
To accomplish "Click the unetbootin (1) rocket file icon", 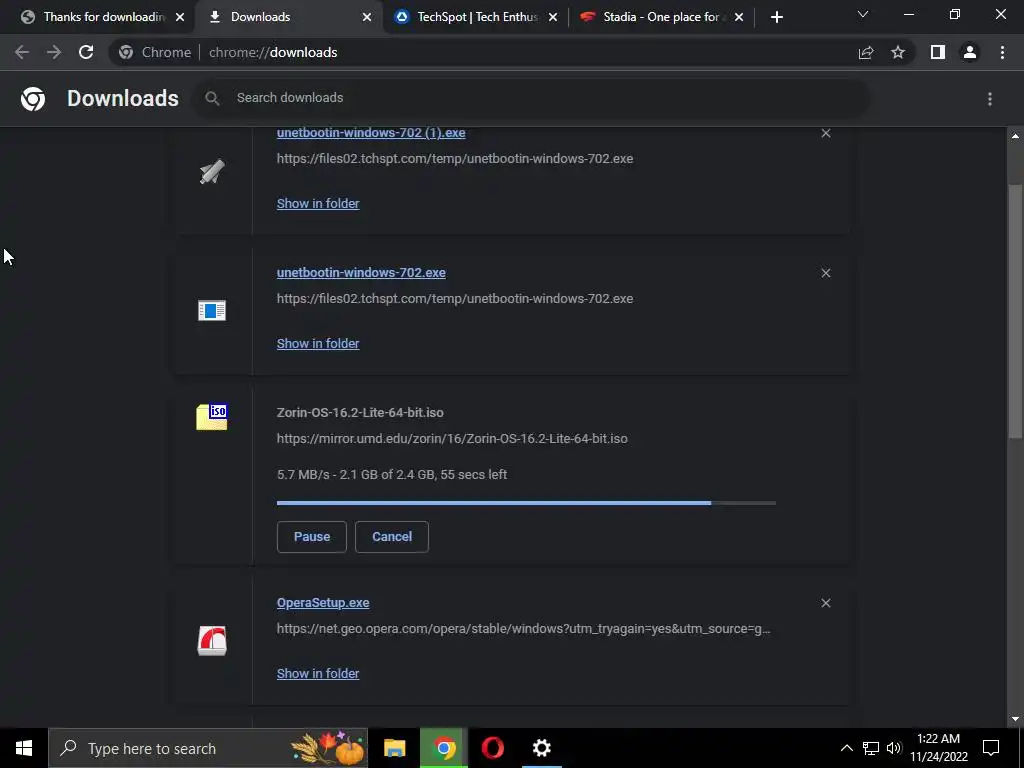I will [212, 171].
